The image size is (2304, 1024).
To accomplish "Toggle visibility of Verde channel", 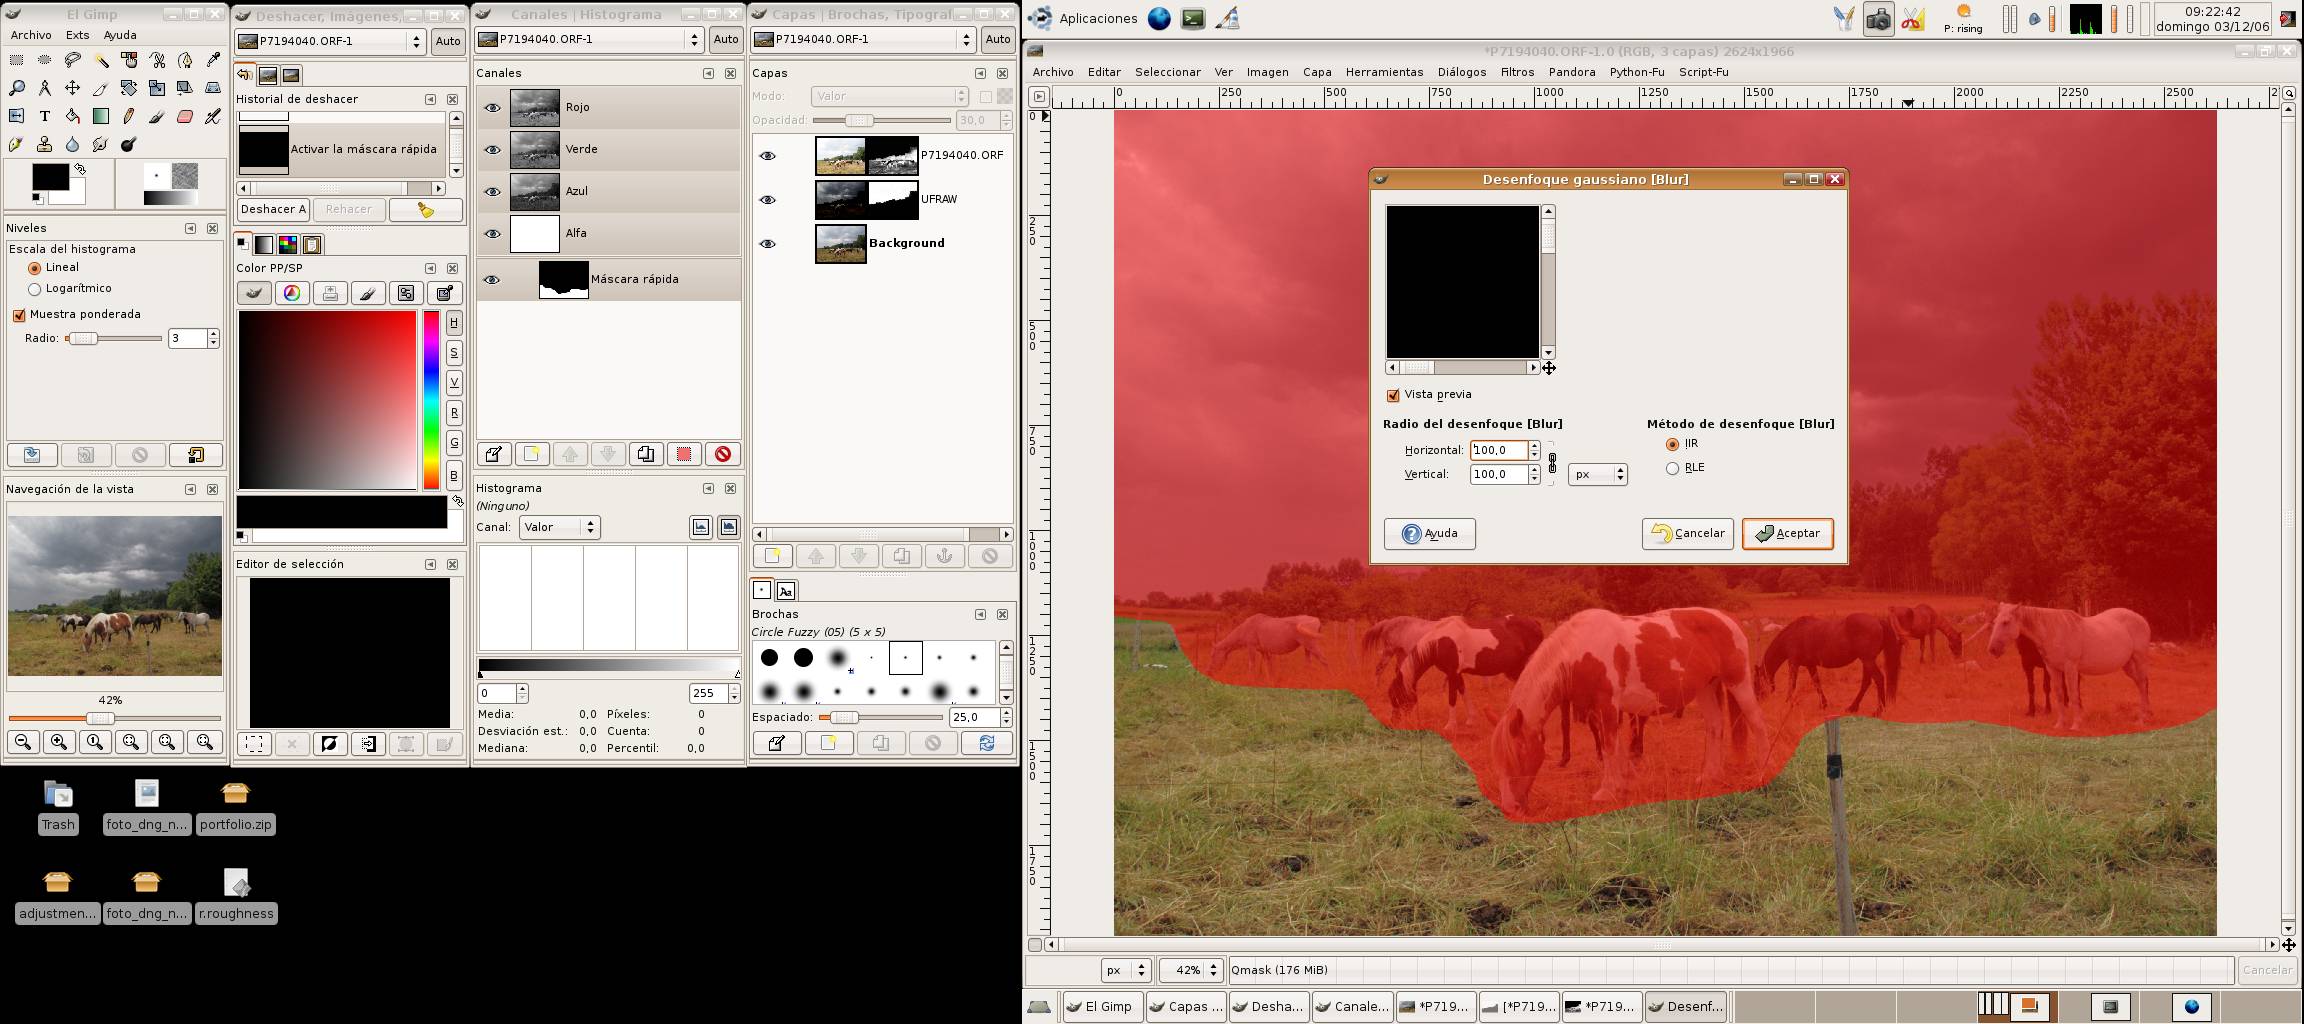I will pyautogui.click(x=492, y=149).
